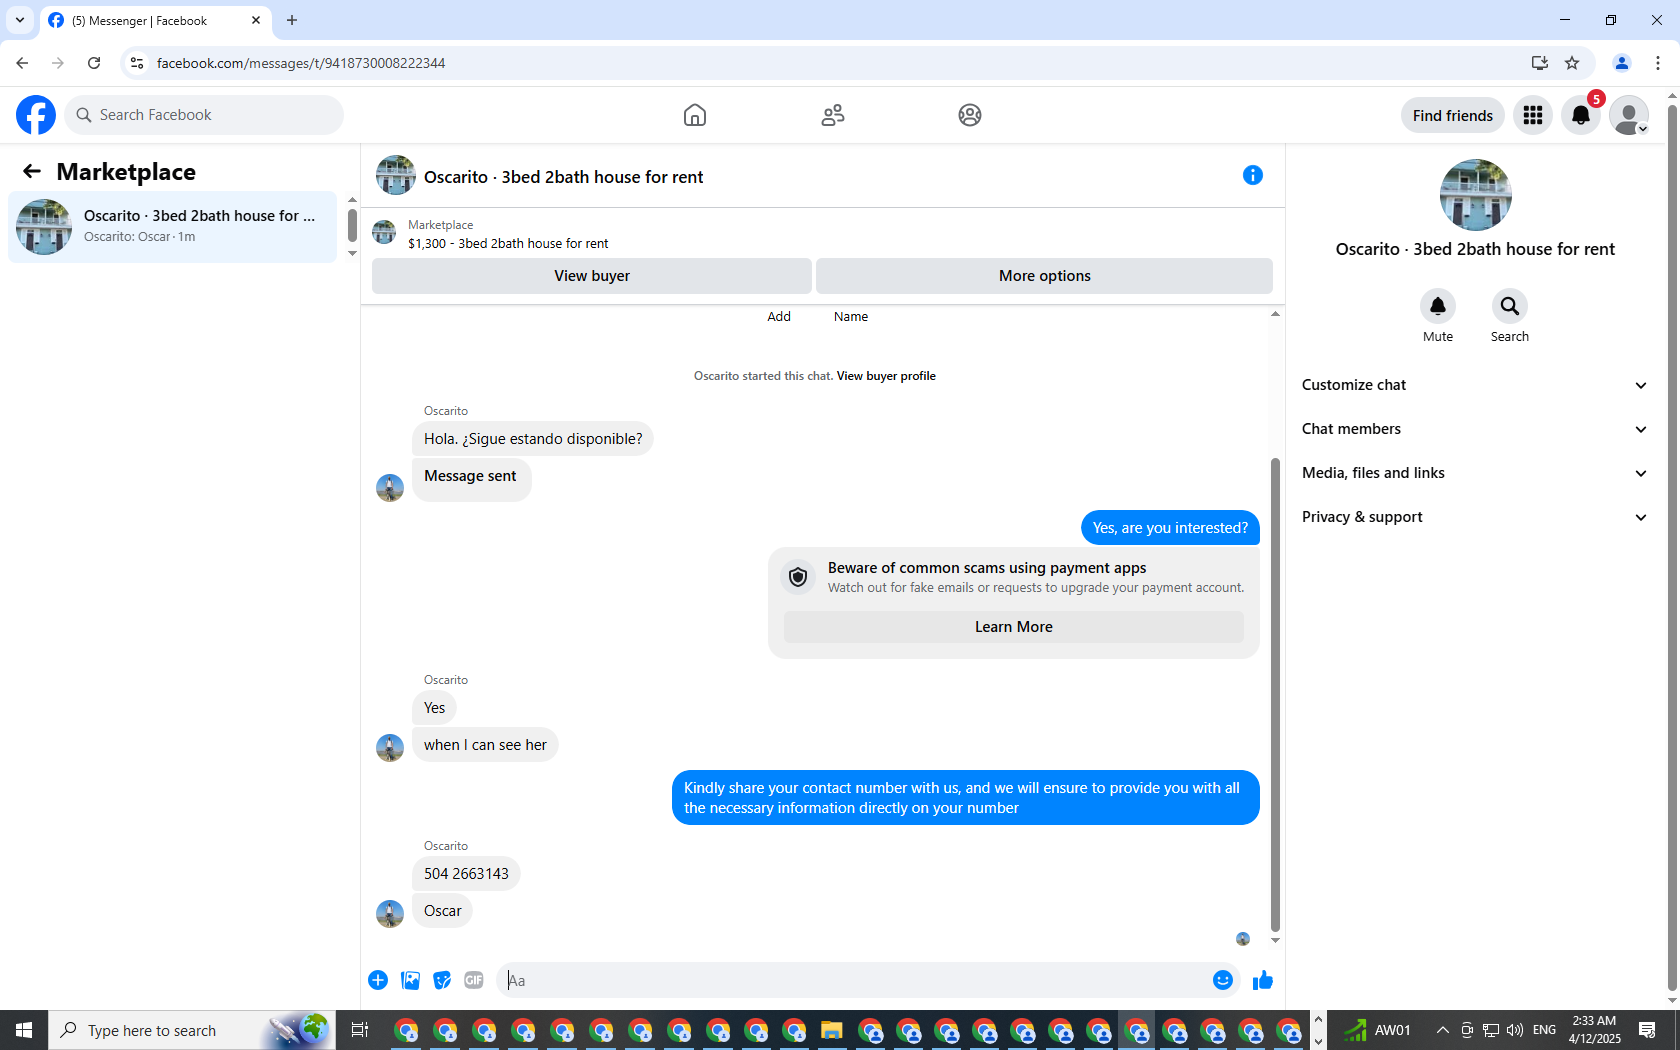Search in conversation with the magnifier icon
Image resolution: width=1680 pixels, height=1050 pixels.
click(1510, 306)
